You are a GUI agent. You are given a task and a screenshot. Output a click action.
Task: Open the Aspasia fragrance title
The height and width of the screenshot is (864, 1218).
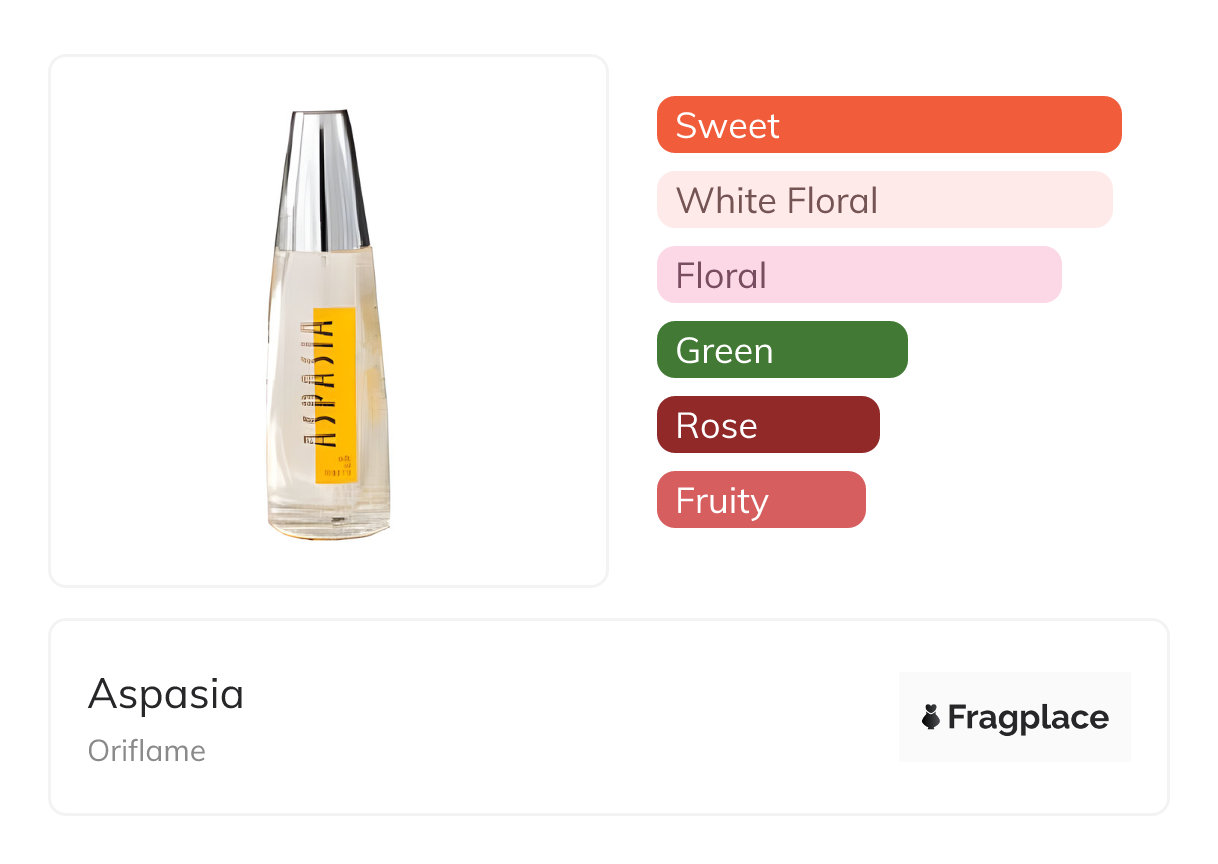166,694
